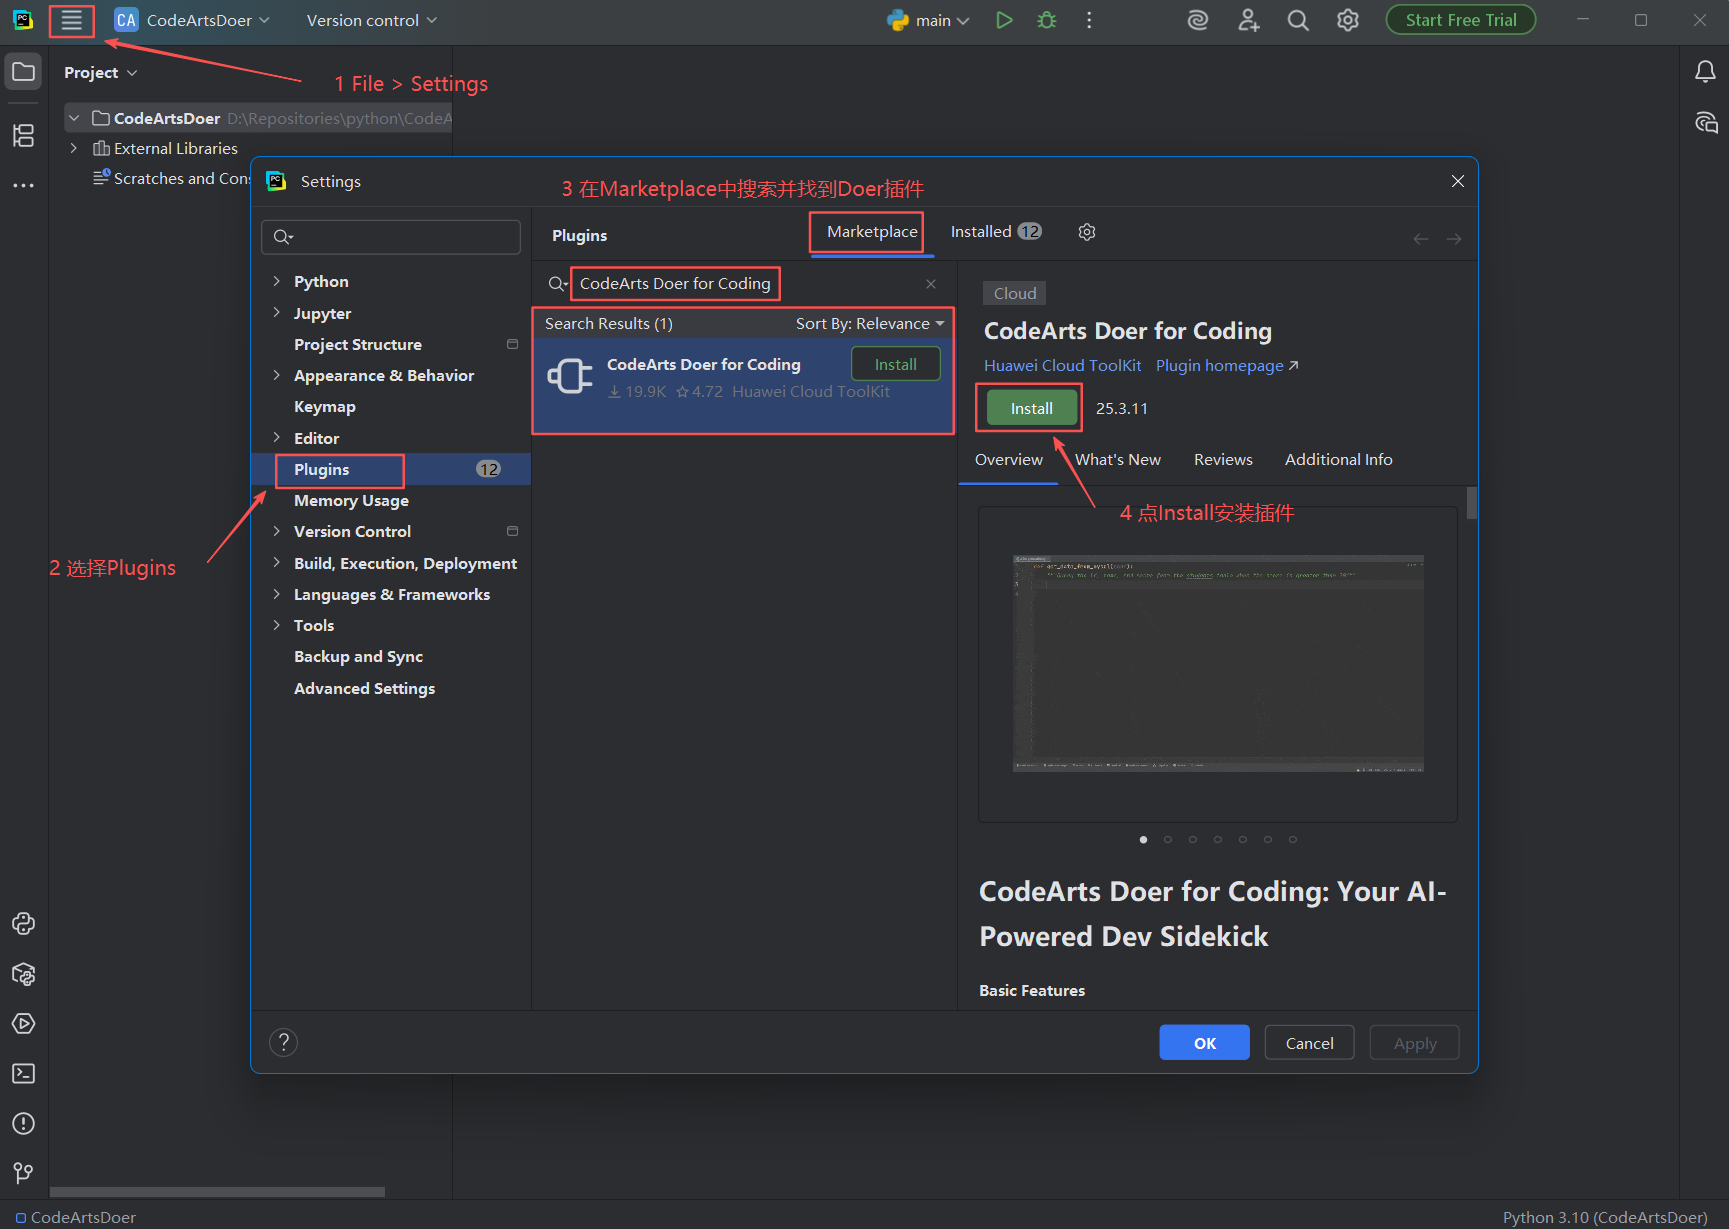This screenshot has width=1729, height=1229.
Task: Collapse the CodeArtsDoer project root
Action: [74, 118]
